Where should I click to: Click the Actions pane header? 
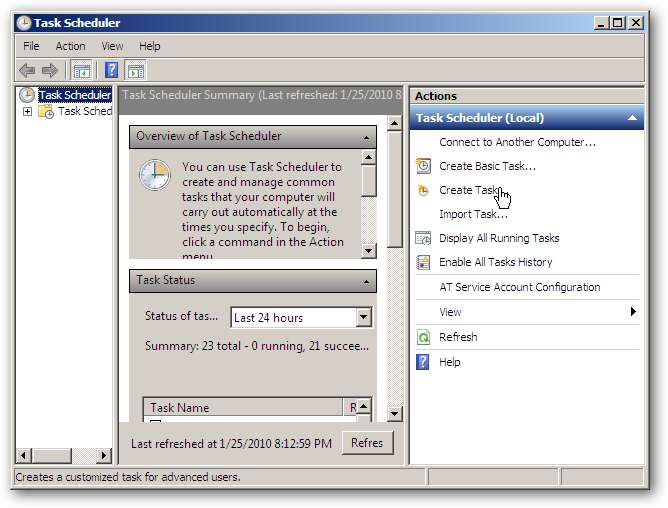click(527, 96)
